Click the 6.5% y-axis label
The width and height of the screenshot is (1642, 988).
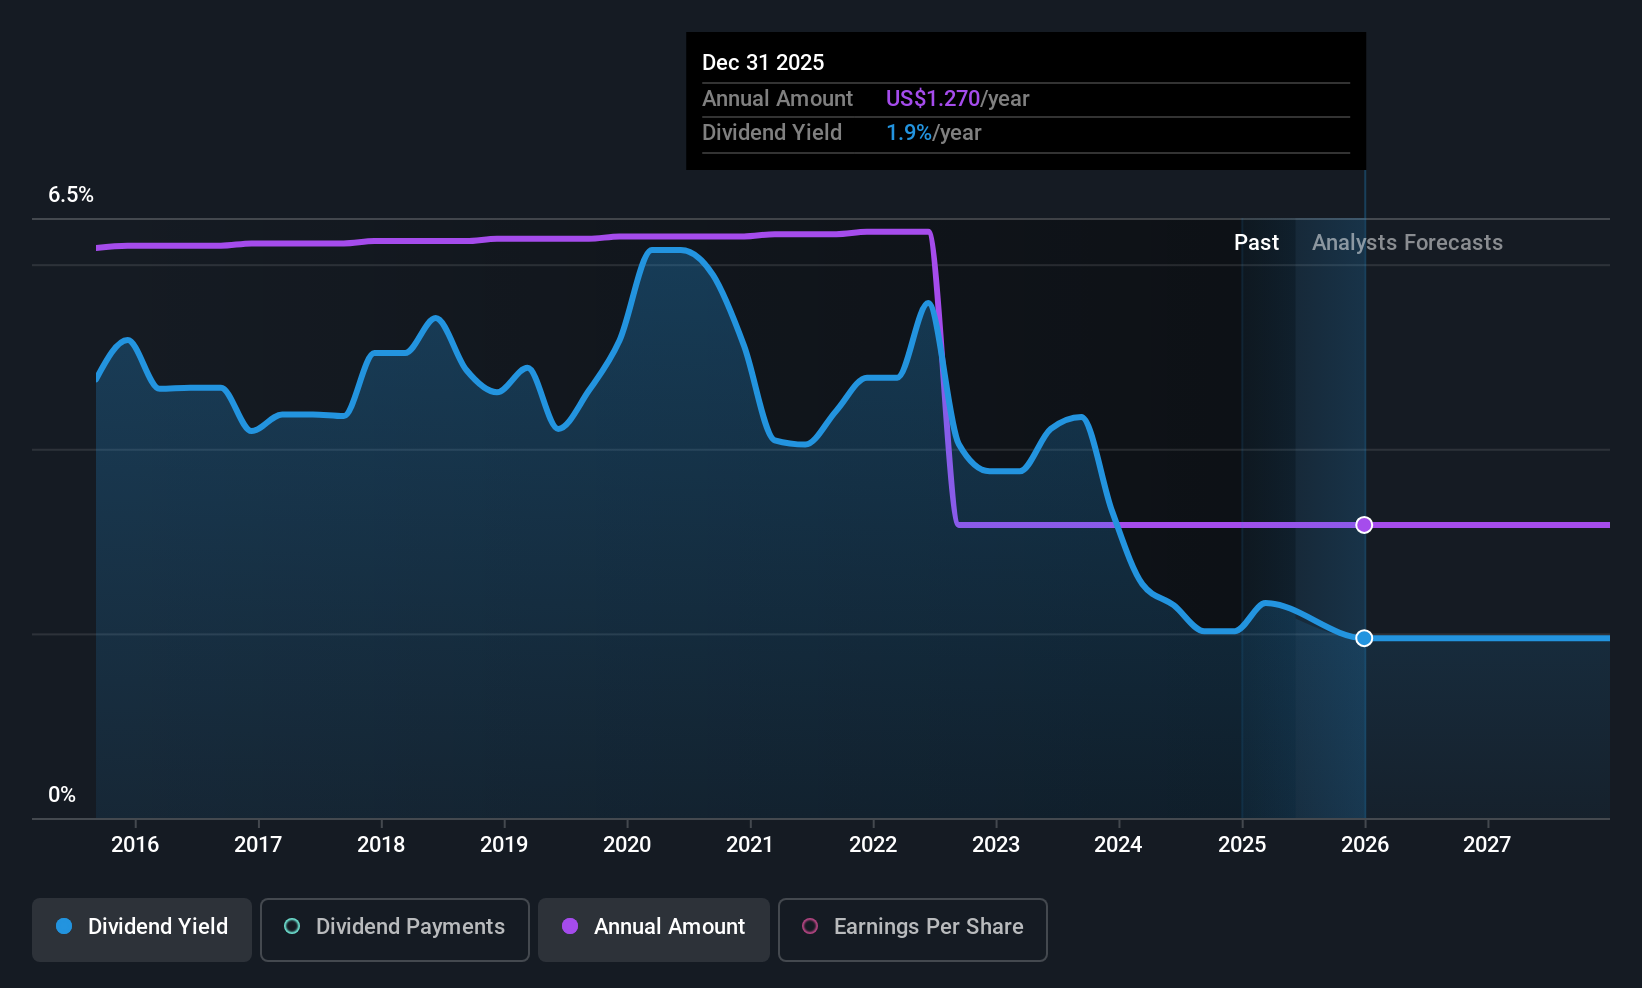pos(71,195)
